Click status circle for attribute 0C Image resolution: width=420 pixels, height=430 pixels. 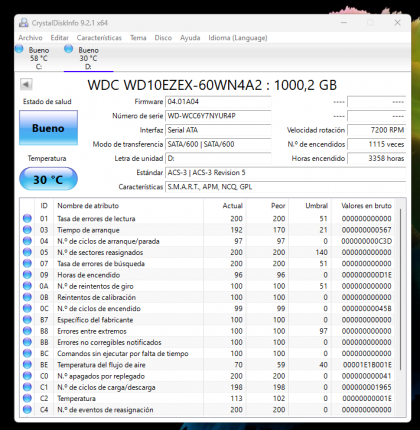pyautogui.click(x=27, y=309)
